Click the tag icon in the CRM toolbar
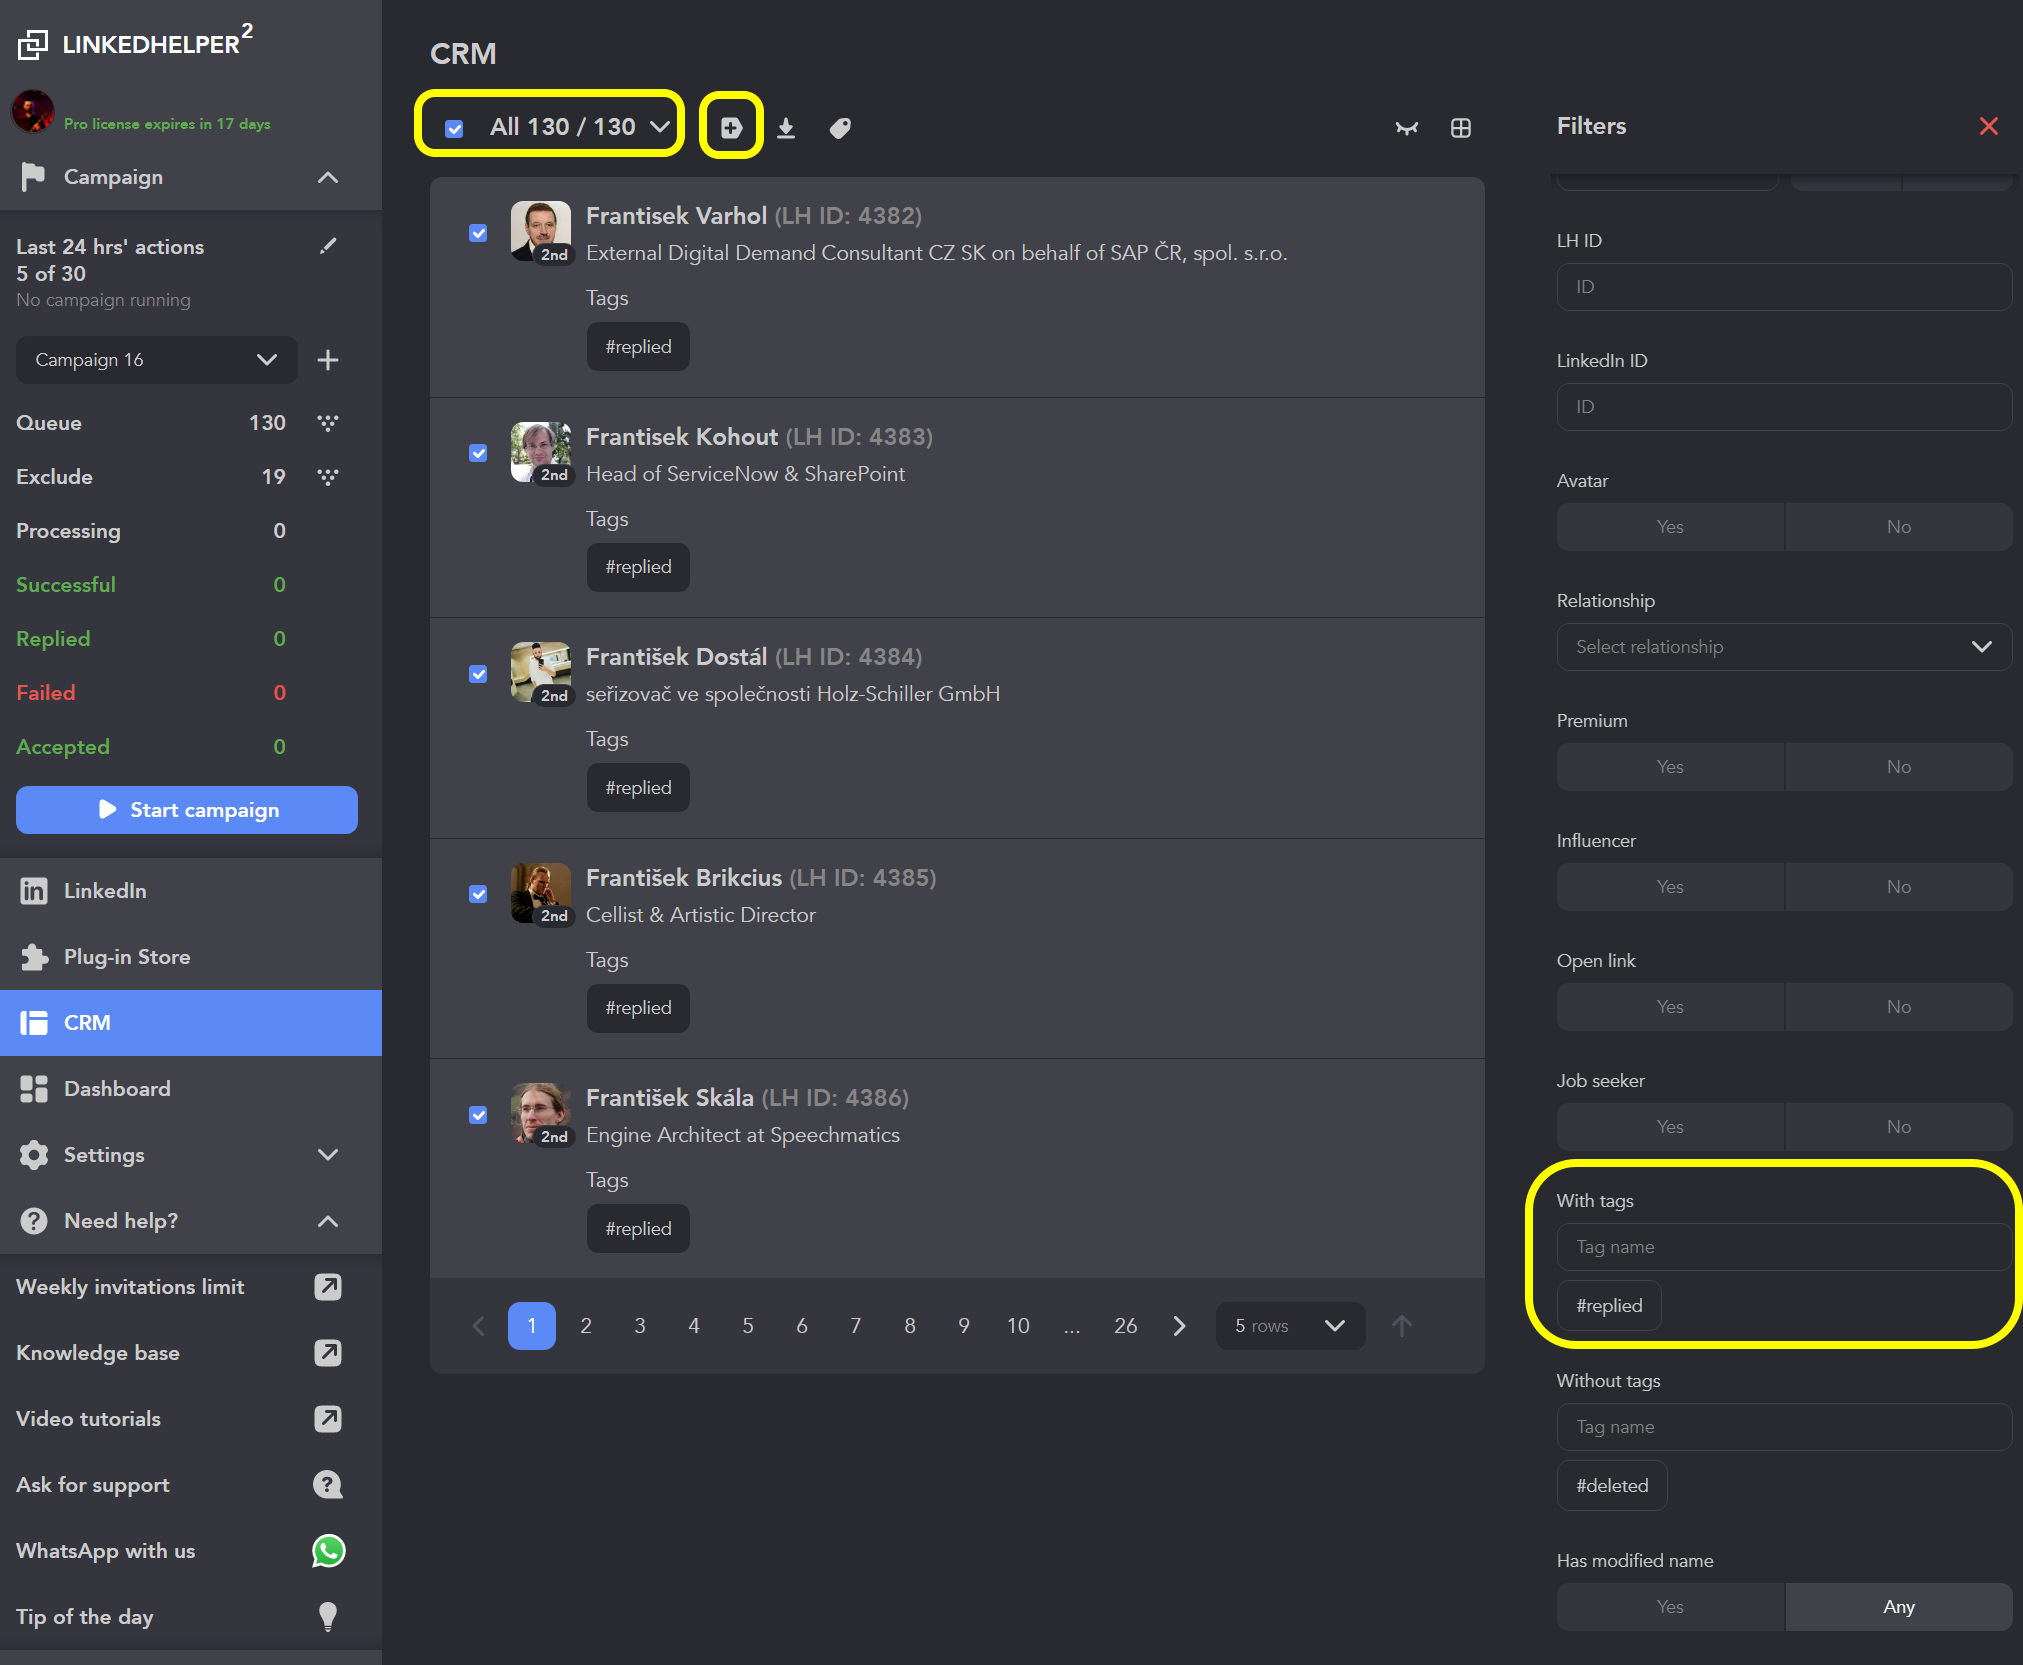Image resolution: width=2023 pixels, height=1665 pixels. (x=840, y=128)
